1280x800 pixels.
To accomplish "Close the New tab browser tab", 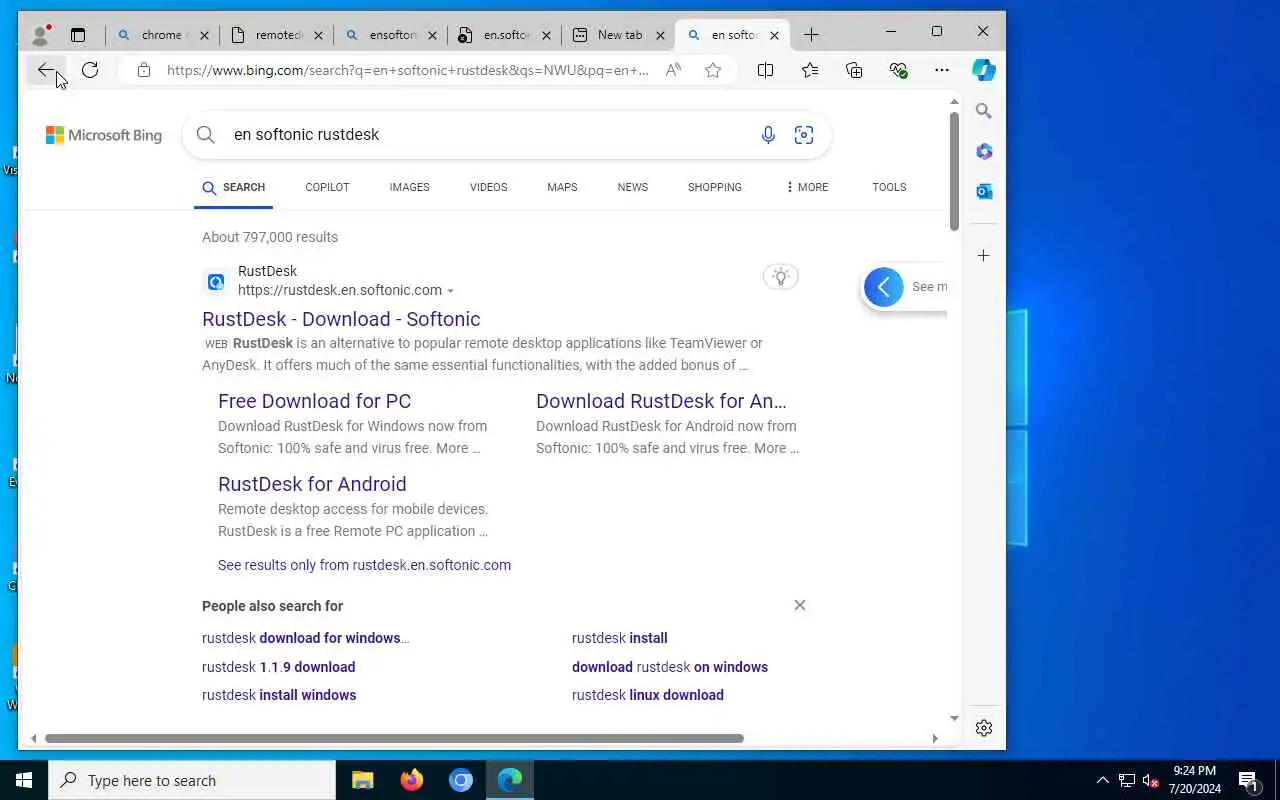I will (x=660, y=35).
